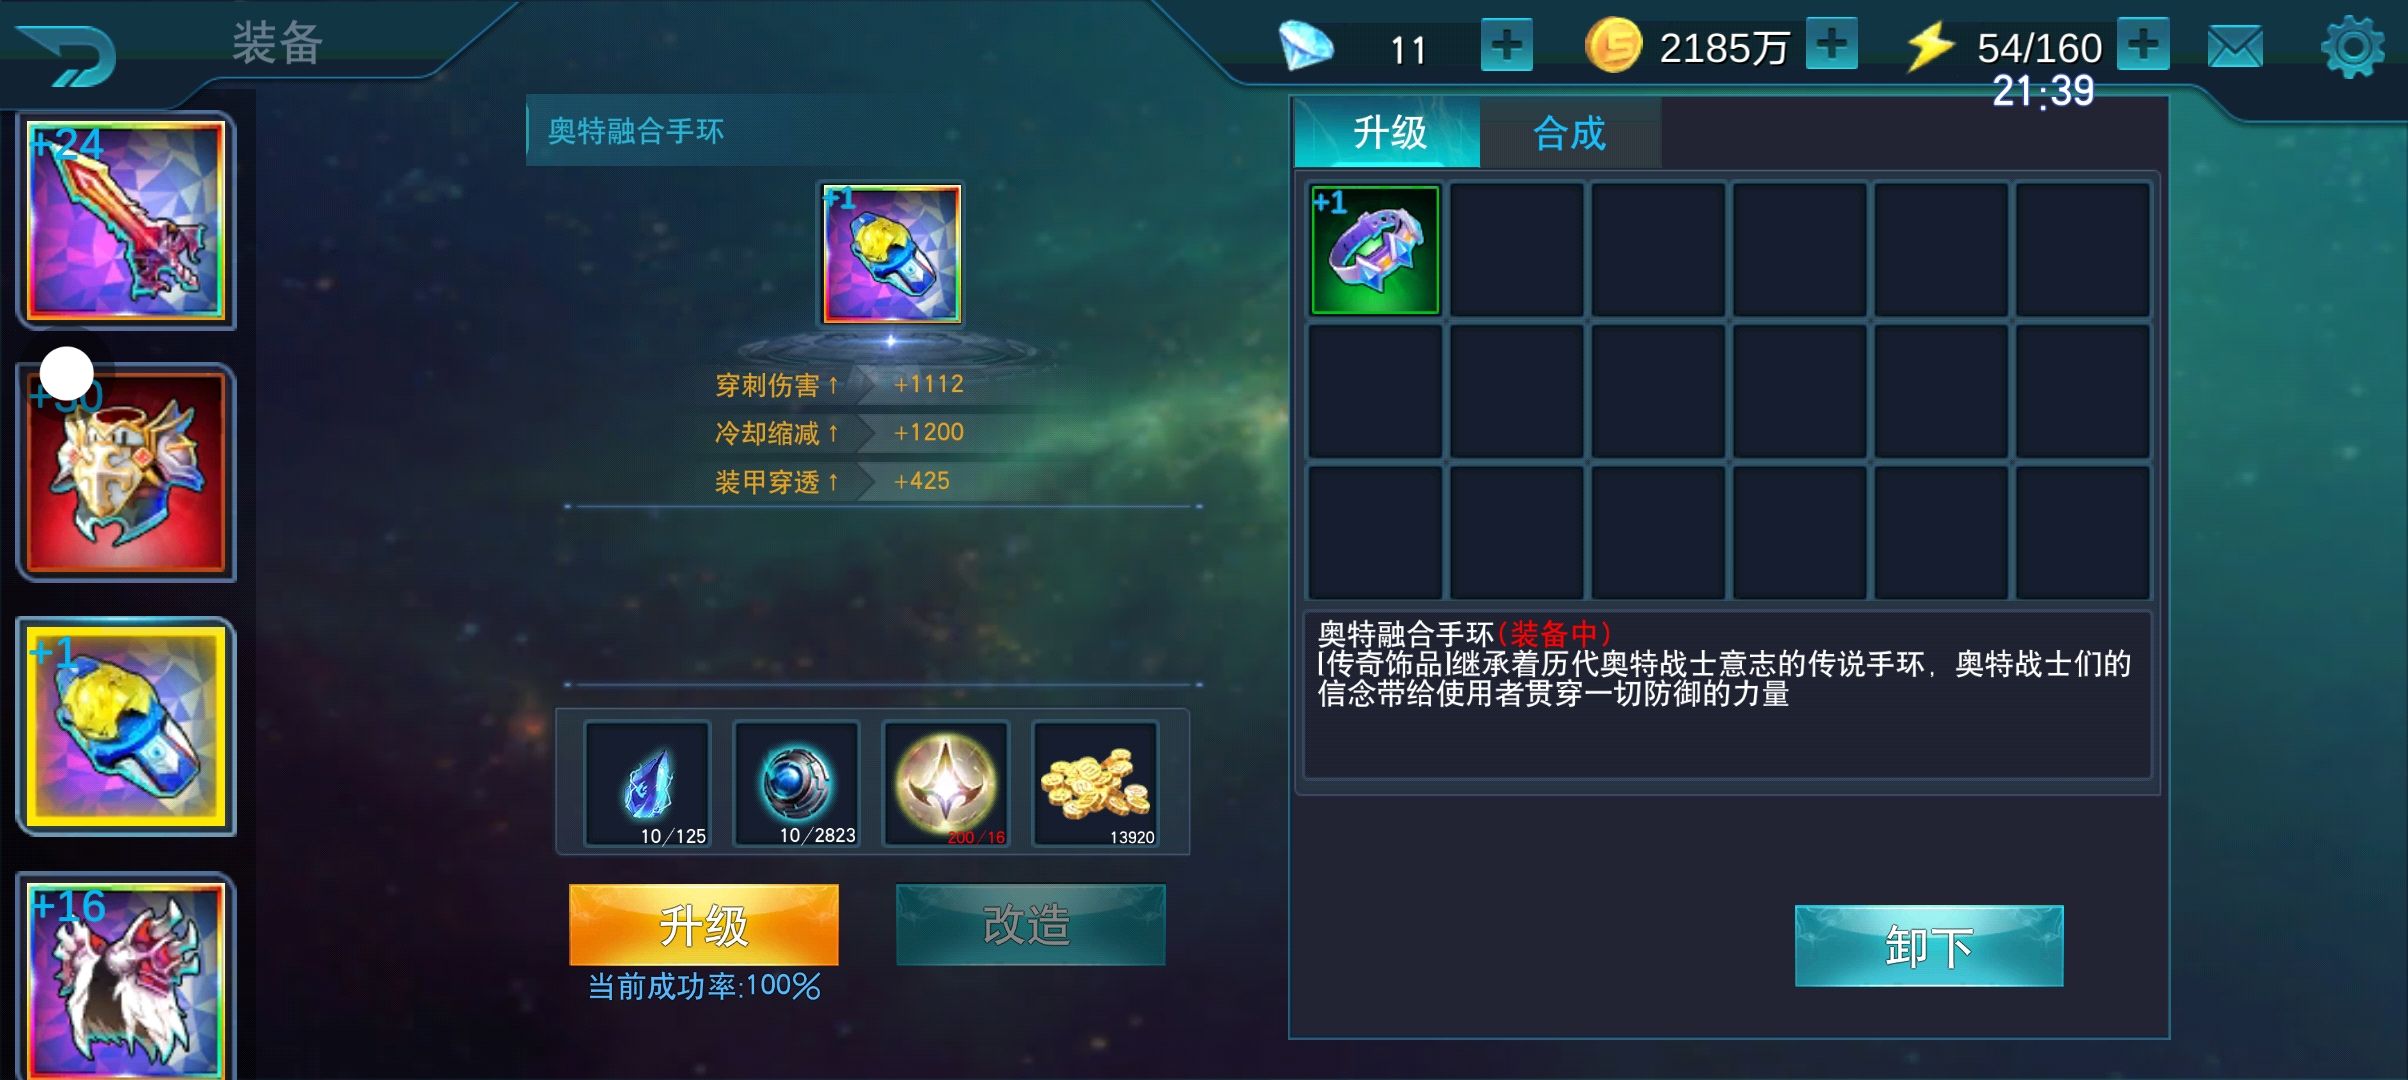
Task: Click the back arrow icon
Action: click(67, 55)
